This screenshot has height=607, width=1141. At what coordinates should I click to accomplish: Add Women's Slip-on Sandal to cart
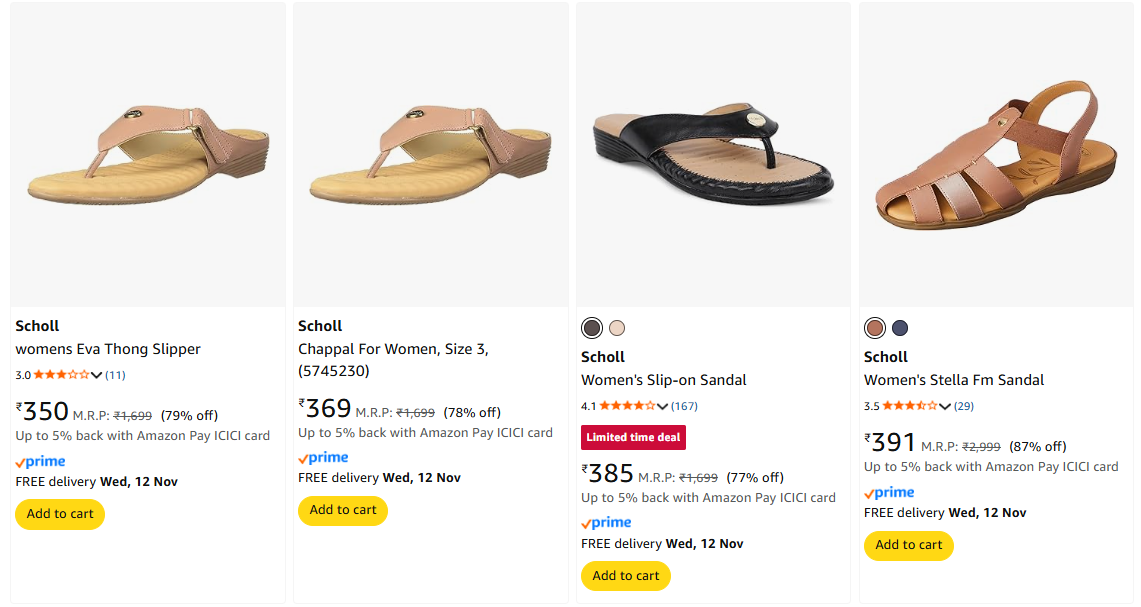626,576
